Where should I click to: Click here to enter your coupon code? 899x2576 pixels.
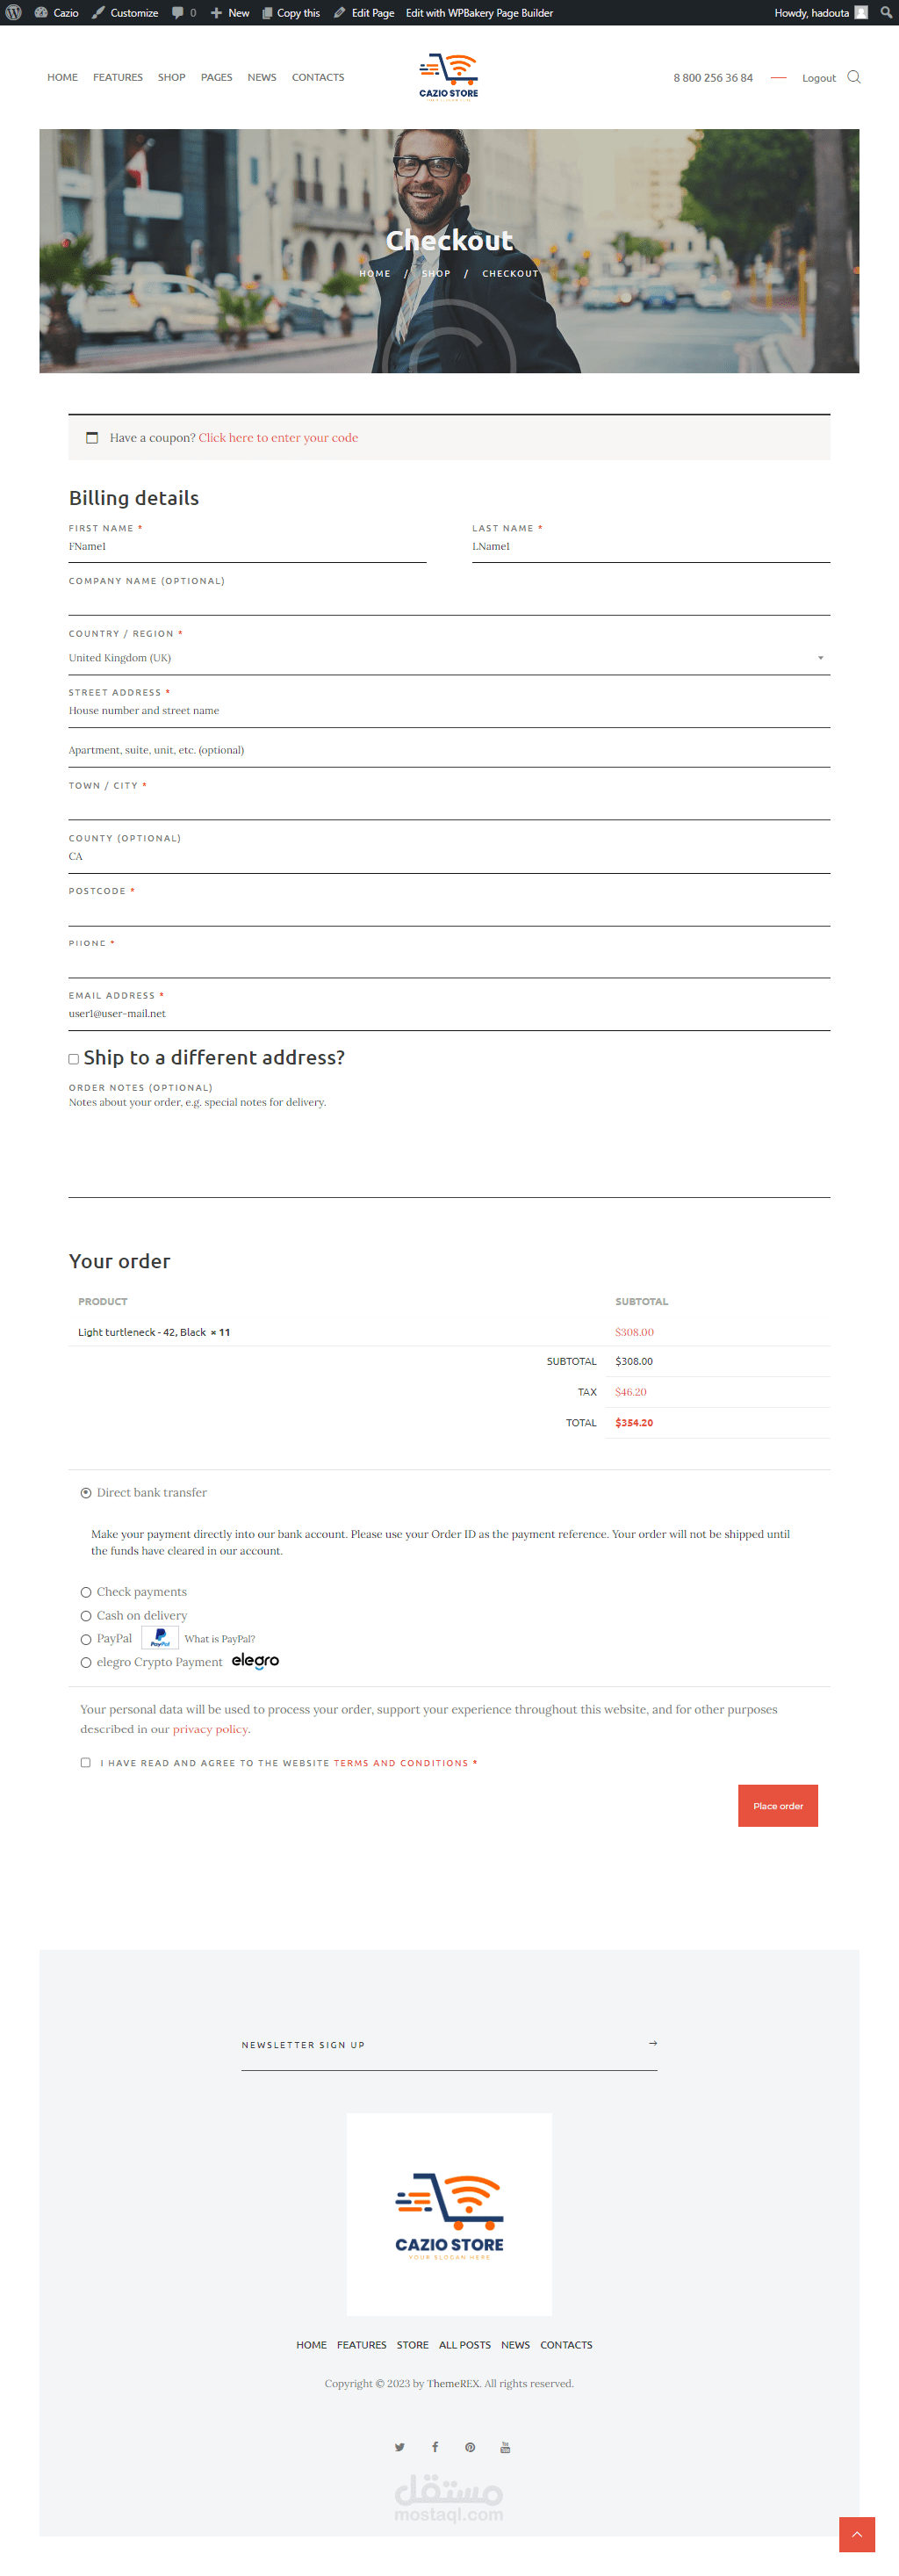[x=278, y=438]
